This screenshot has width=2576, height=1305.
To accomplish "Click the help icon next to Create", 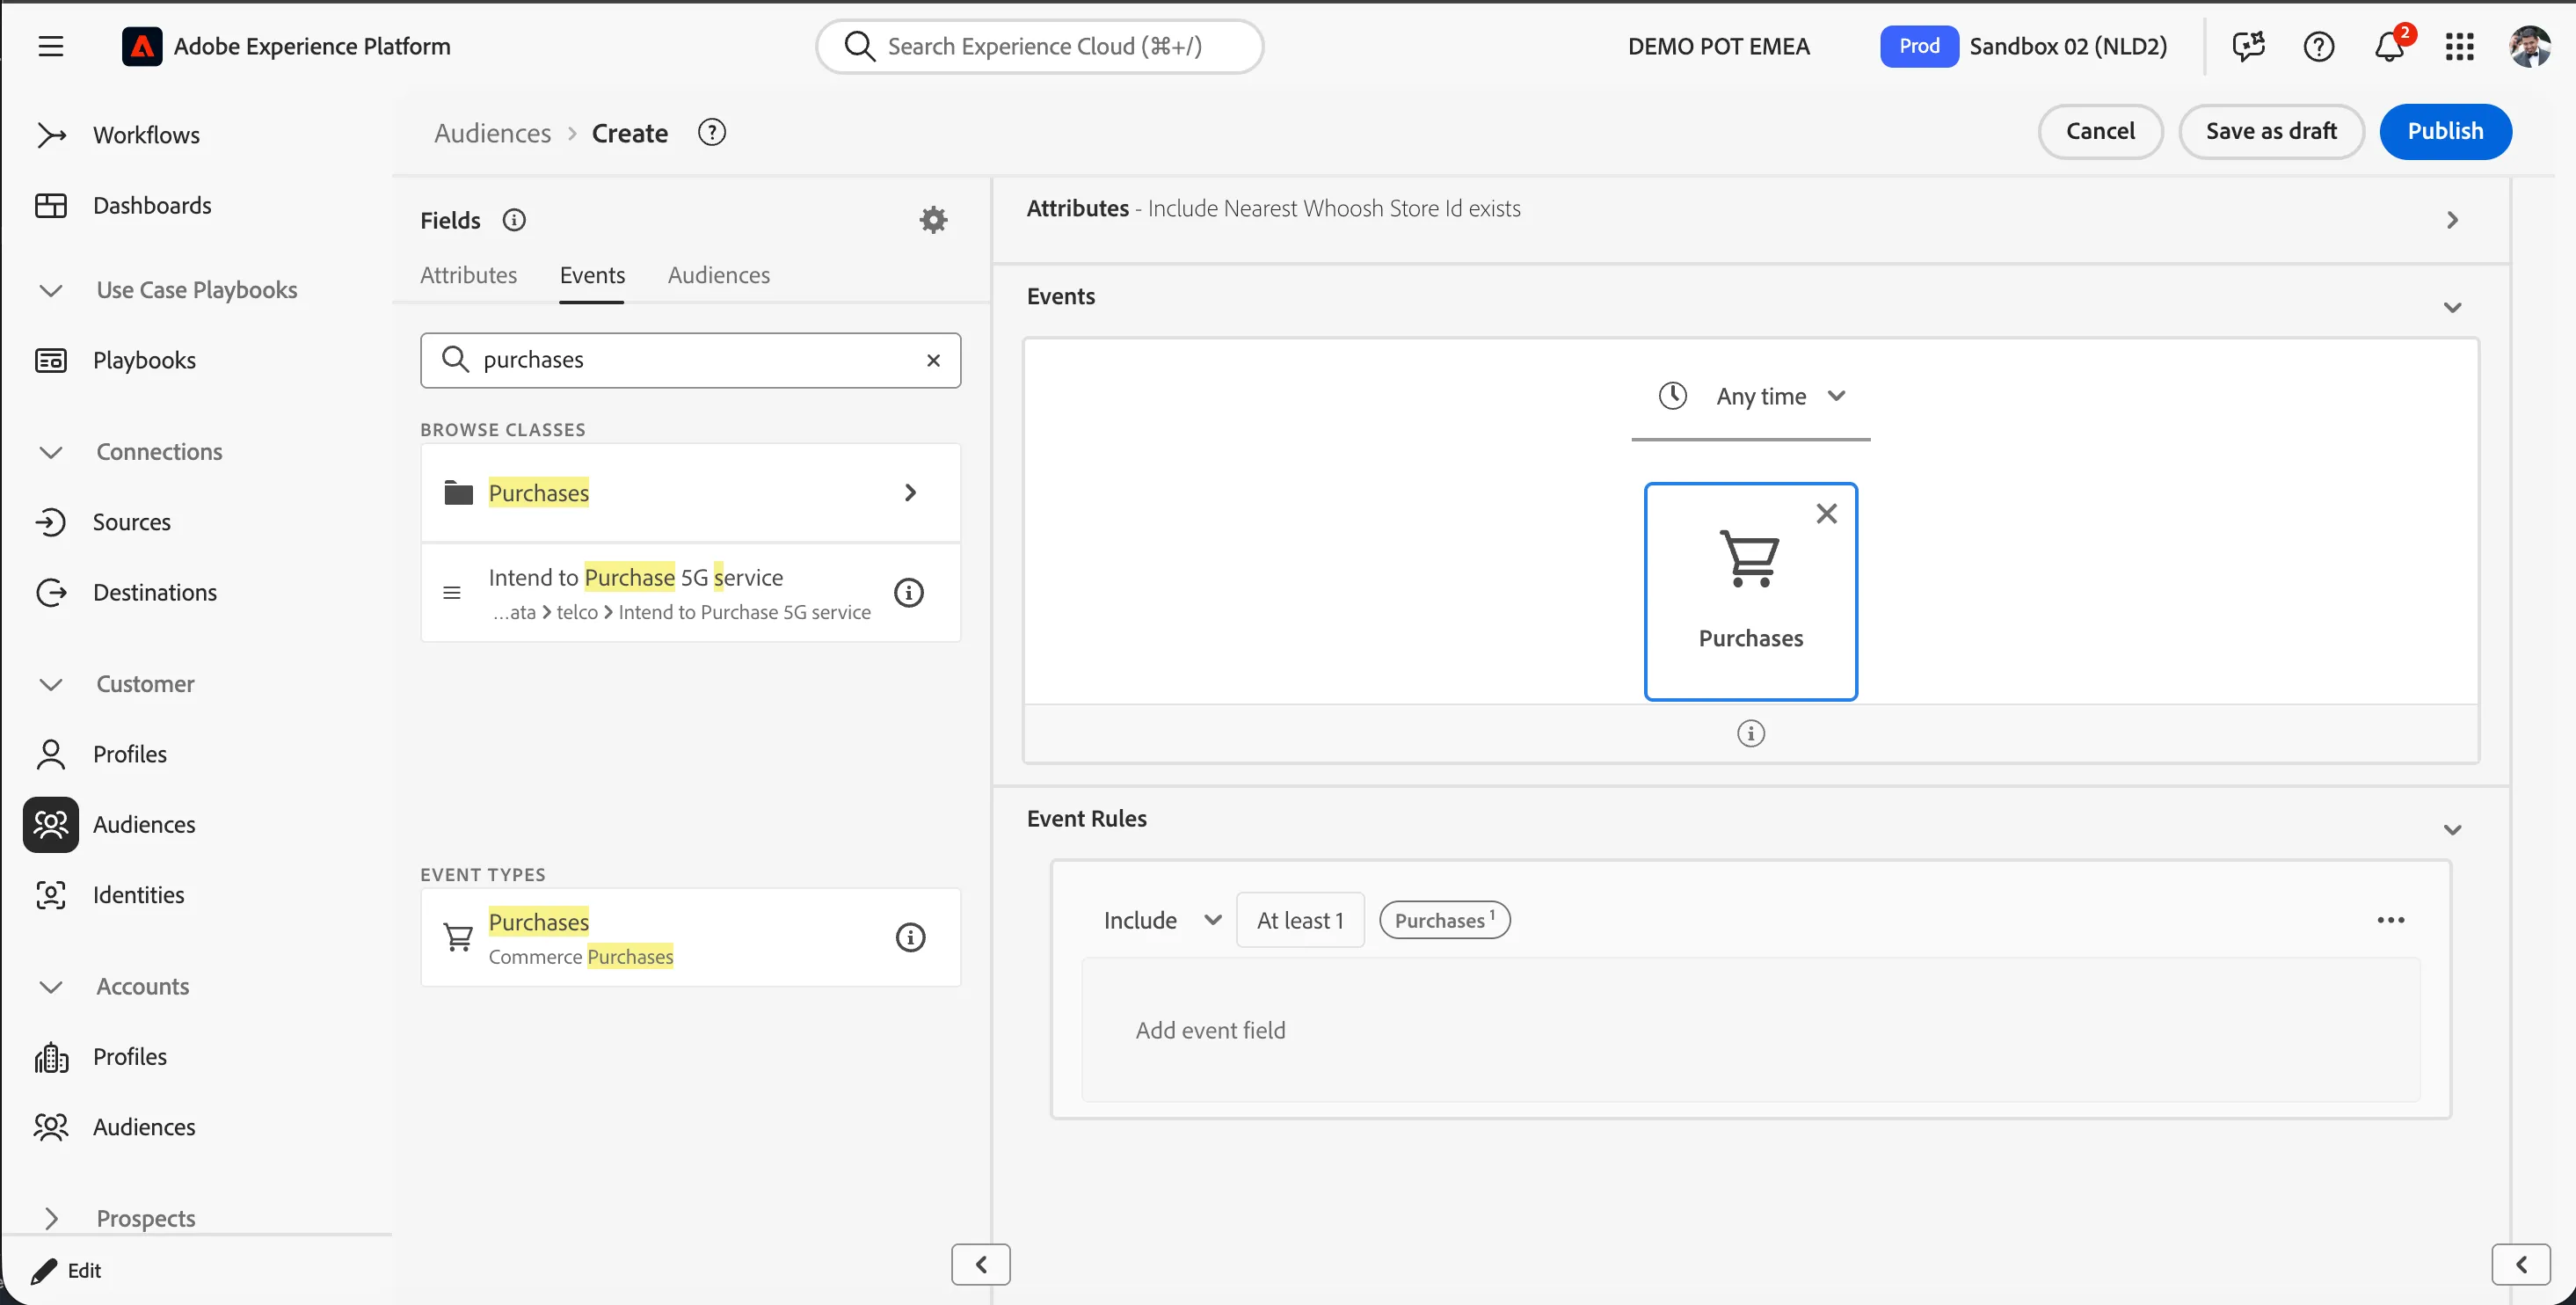I will tap(711, 132).
